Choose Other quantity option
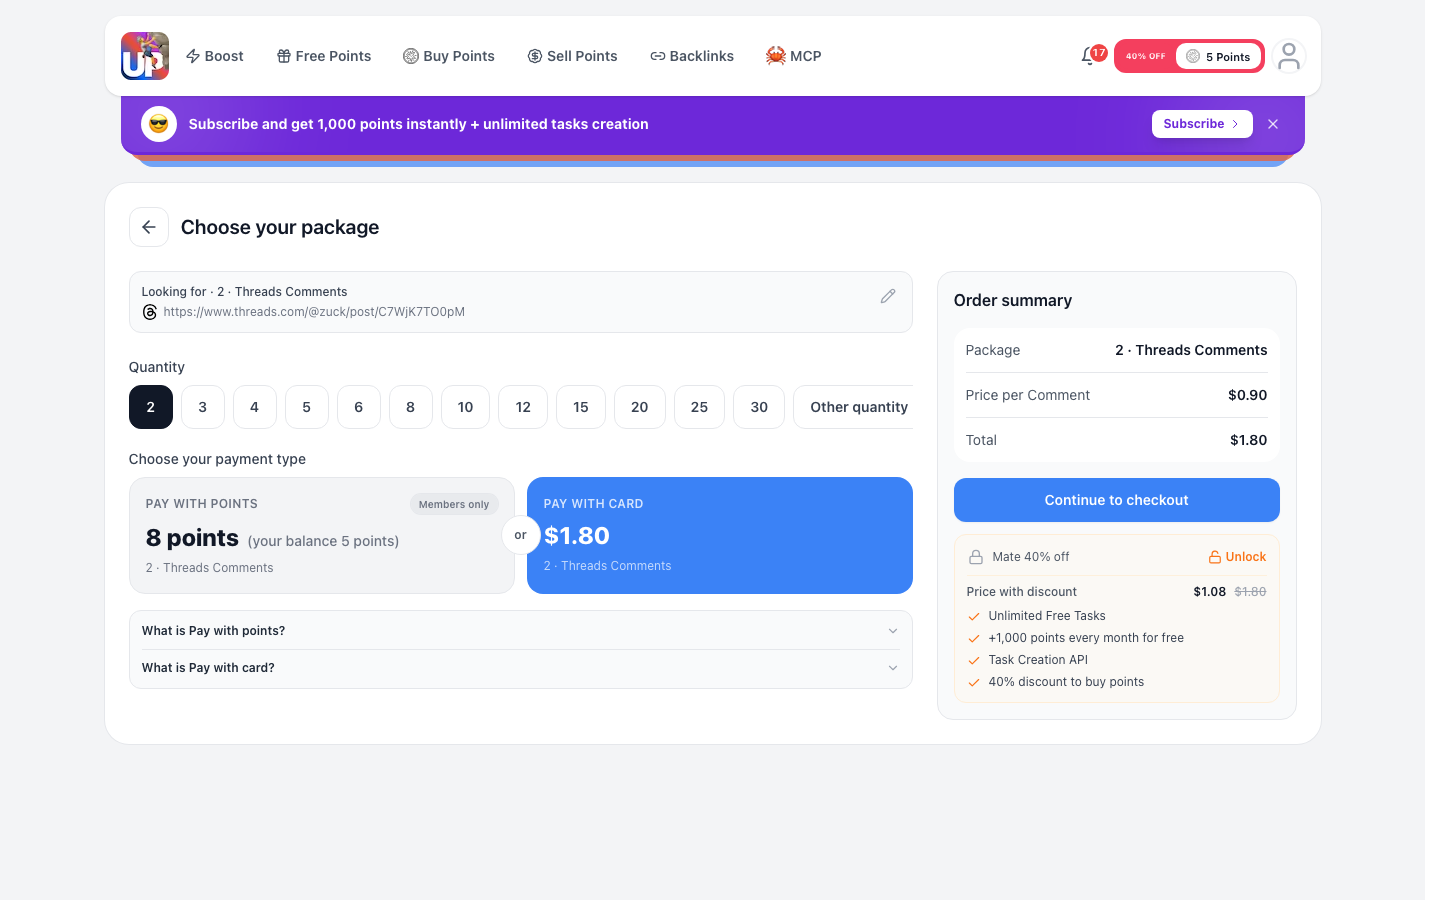This screenshot has height=900, width=1440. pyautogui.click(x=854, y=407)
